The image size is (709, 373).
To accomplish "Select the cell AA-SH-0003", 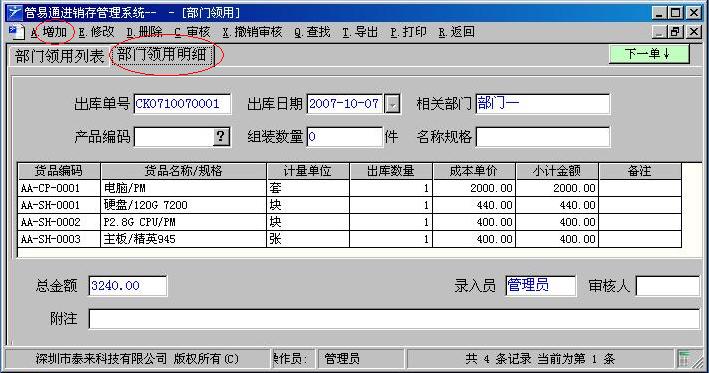I will (59, 239).
